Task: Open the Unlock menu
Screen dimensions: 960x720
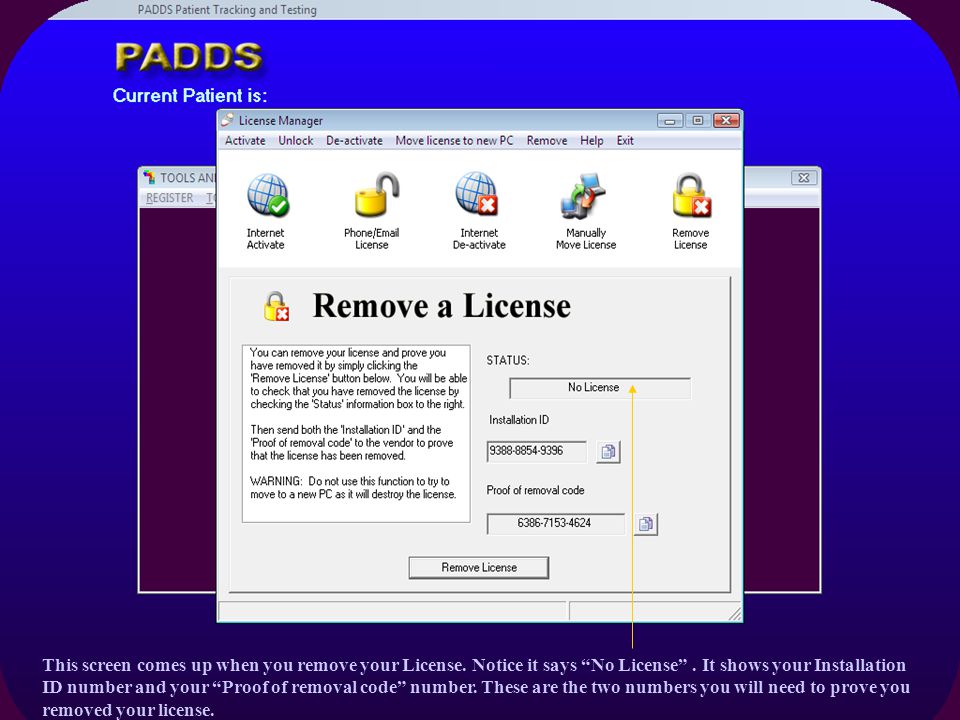Action: click(x=296, y=141)
